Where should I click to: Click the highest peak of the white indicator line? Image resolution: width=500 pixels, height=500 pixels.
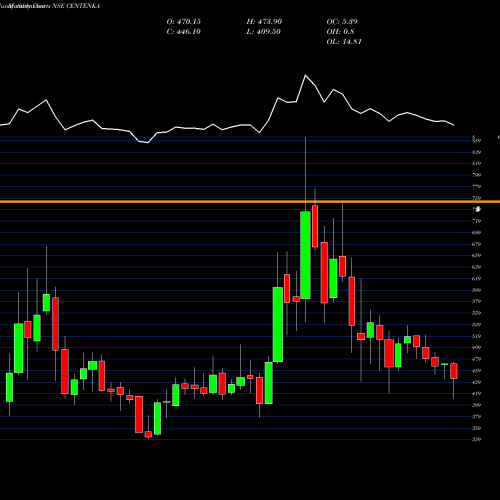coord(305,75)
